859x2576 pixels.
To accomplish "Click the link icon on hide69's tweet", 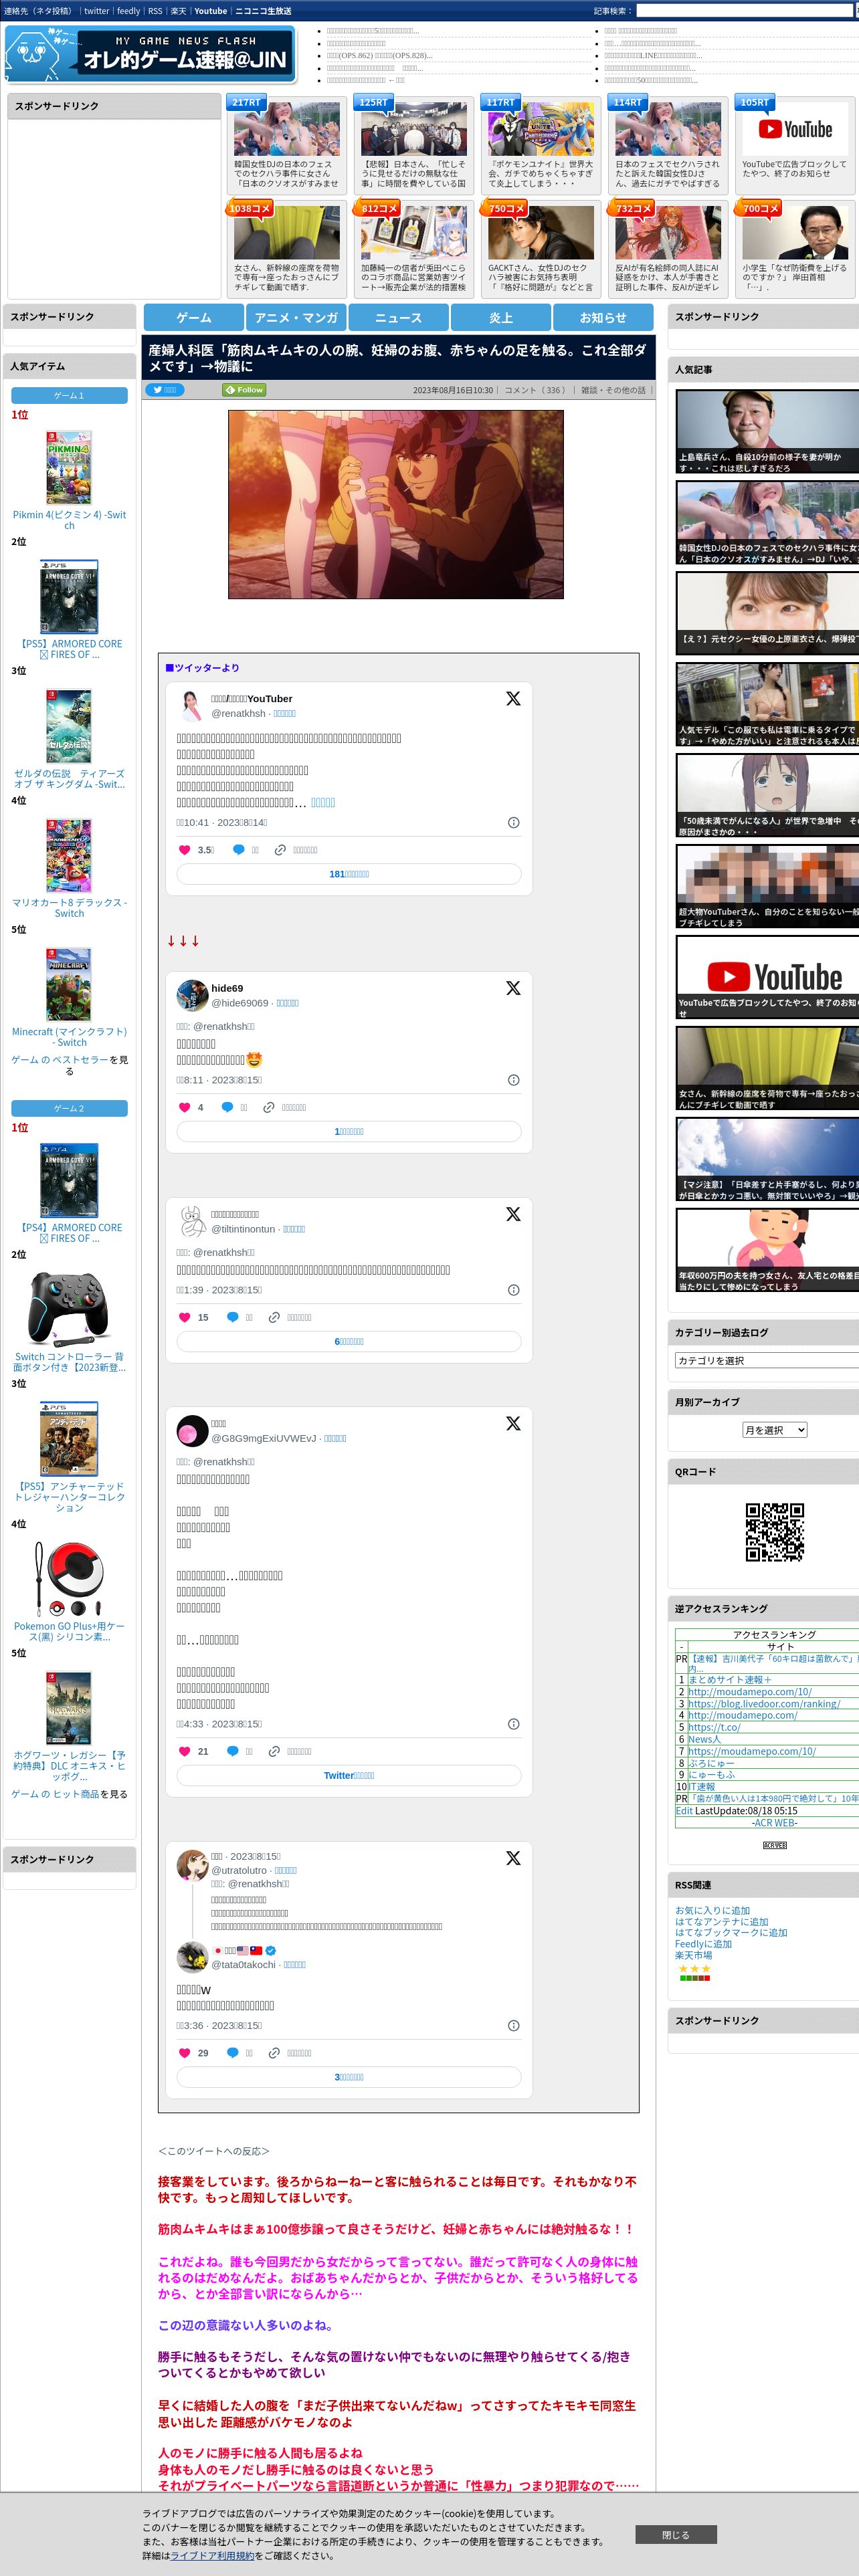I will tap(269, 1107).
